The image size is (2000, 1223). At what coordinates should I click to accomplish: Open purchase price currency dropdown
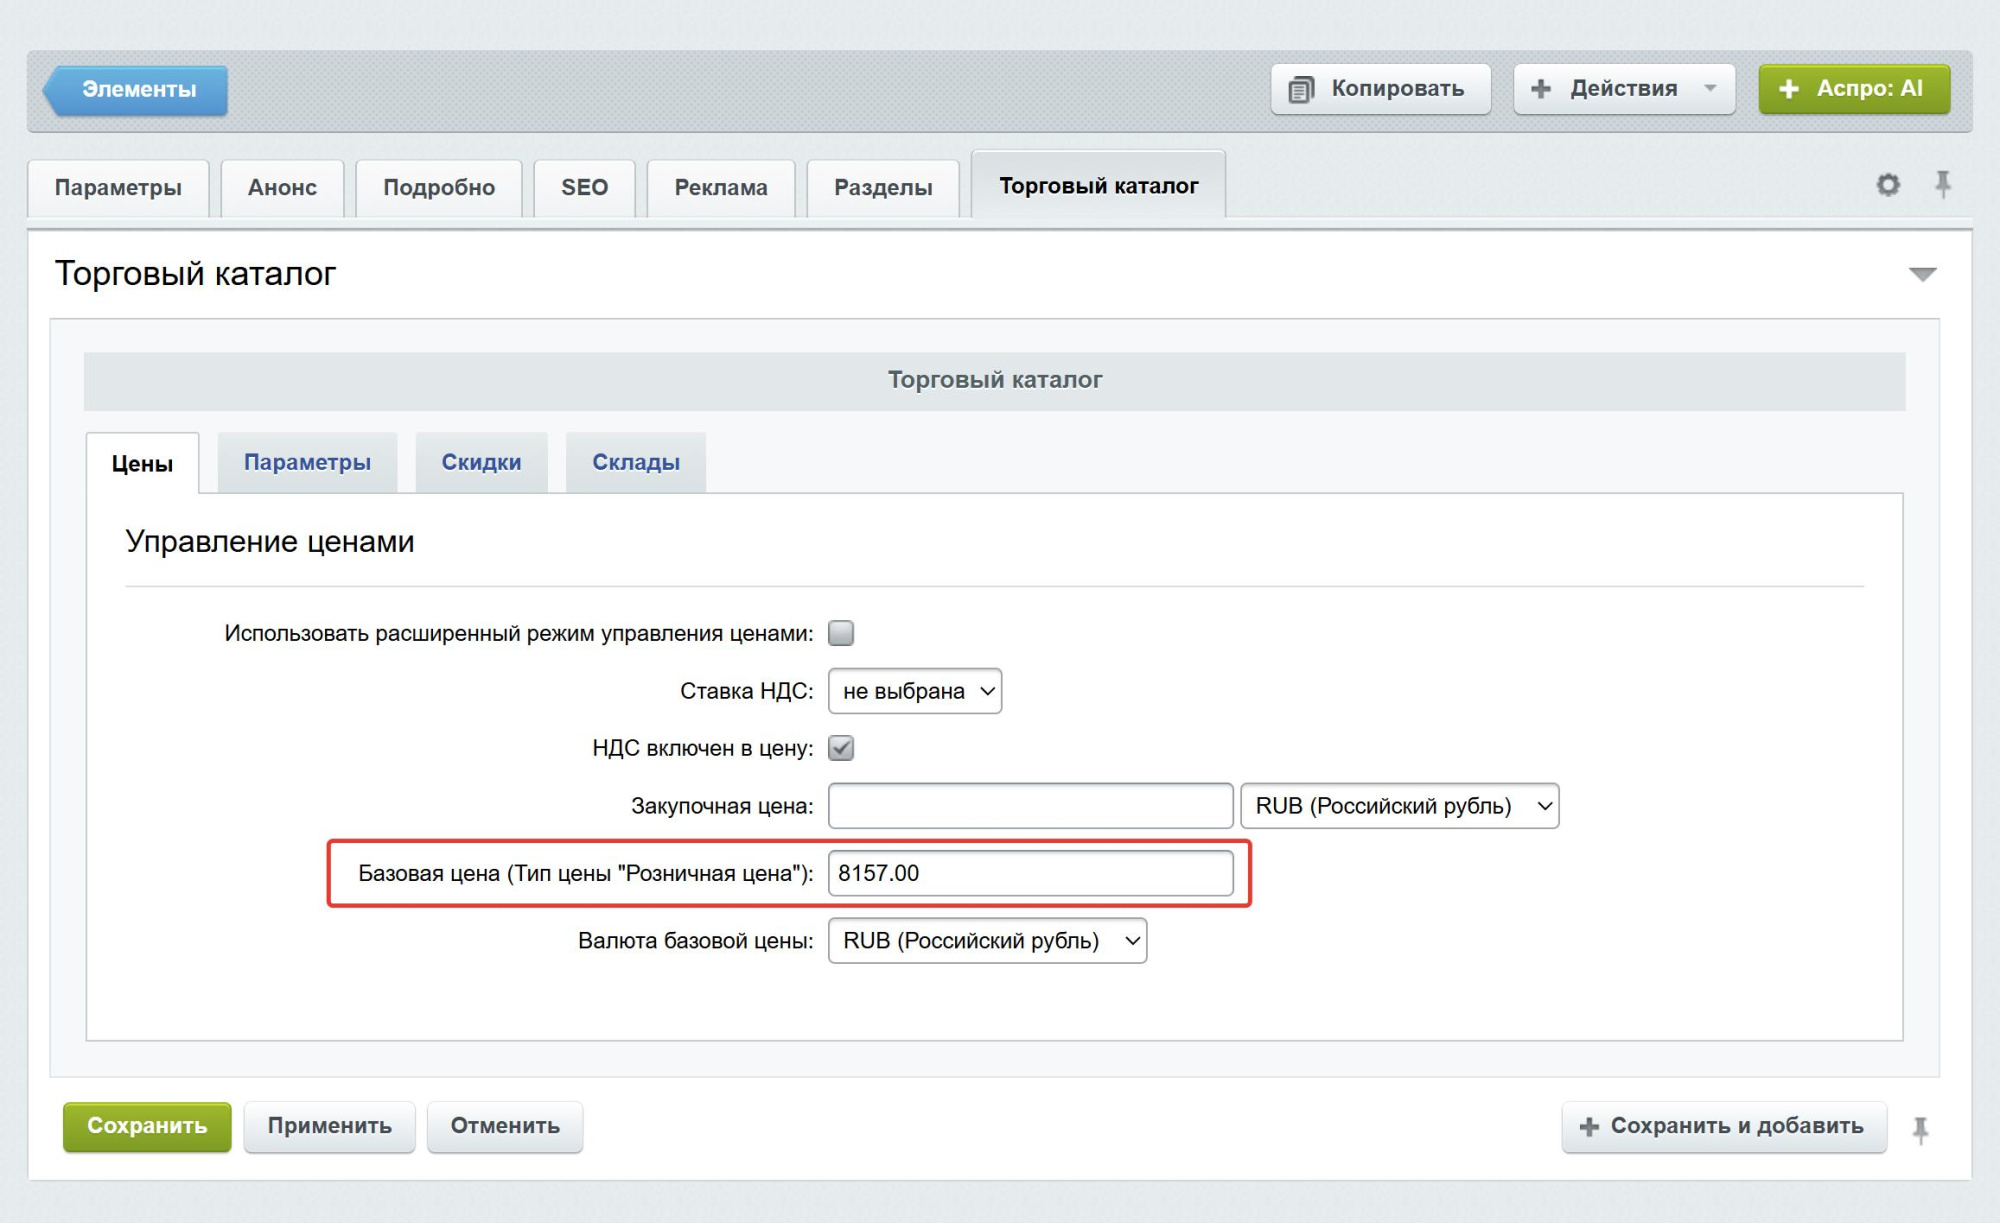coord(1398,806)
